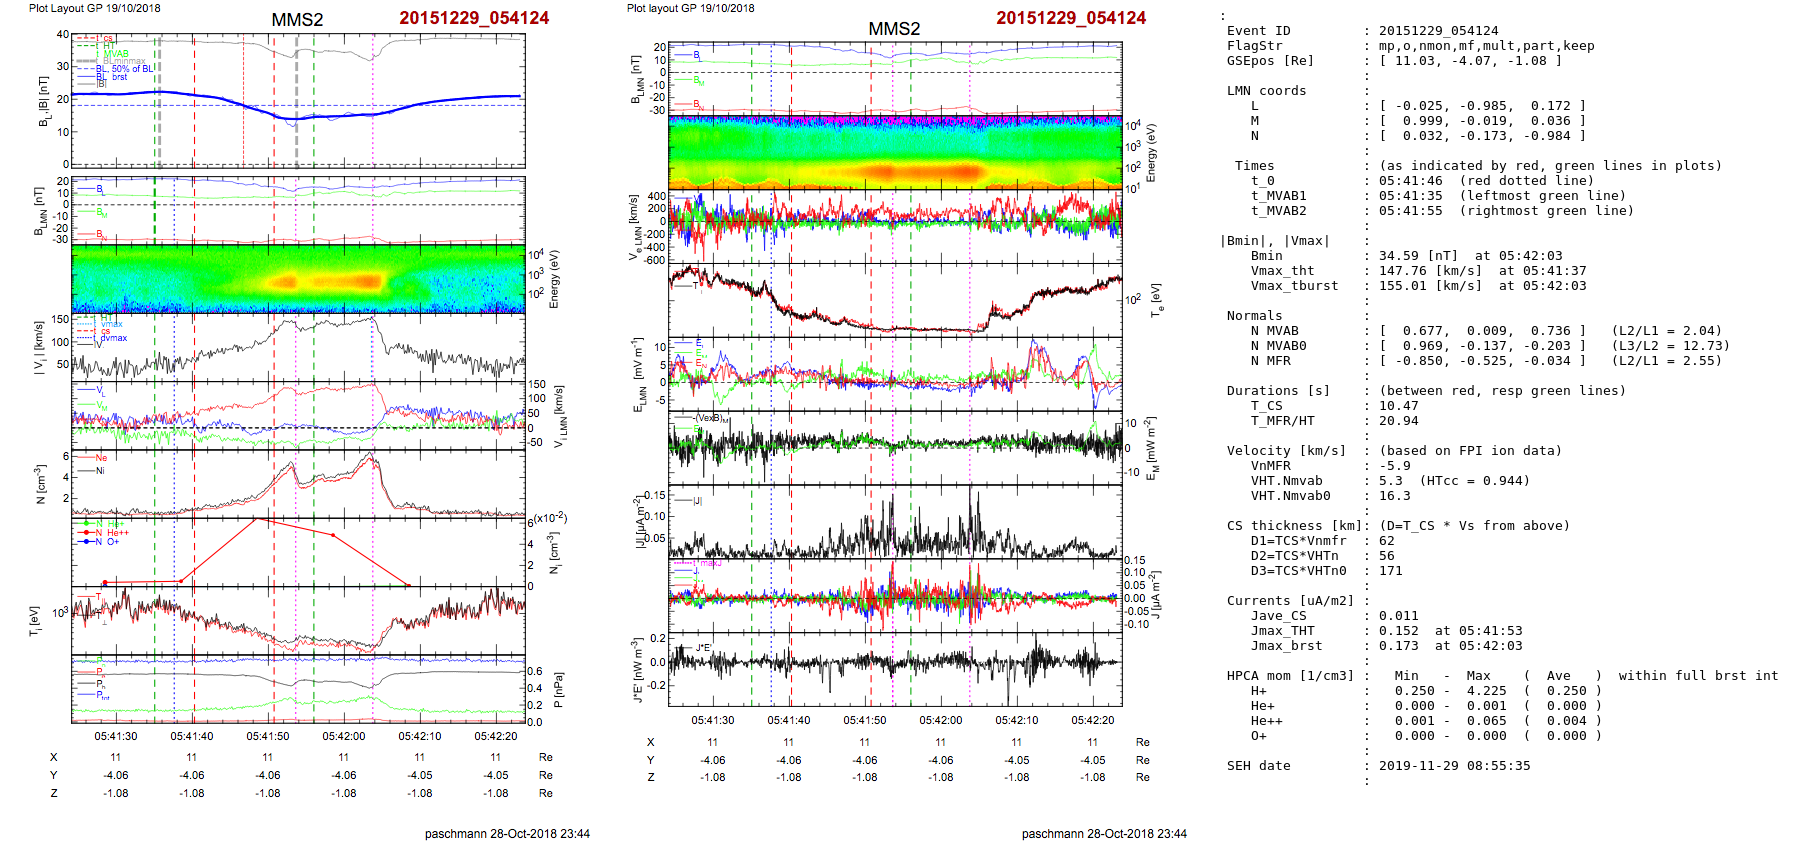Select the Jmax_THT value 0.152
Image resolution: width=1804 pixels, height=841 pixels.
pyautogui.click(x=1398, y=631)
